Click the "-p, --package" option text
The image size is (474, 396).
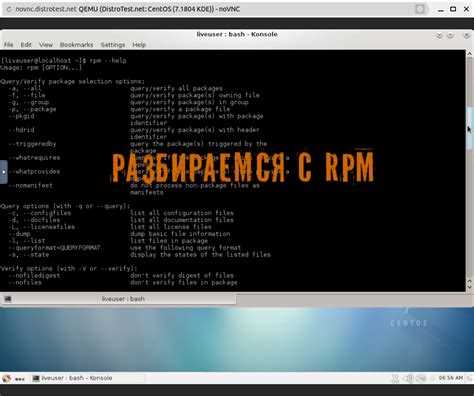[x=33, y=109]
